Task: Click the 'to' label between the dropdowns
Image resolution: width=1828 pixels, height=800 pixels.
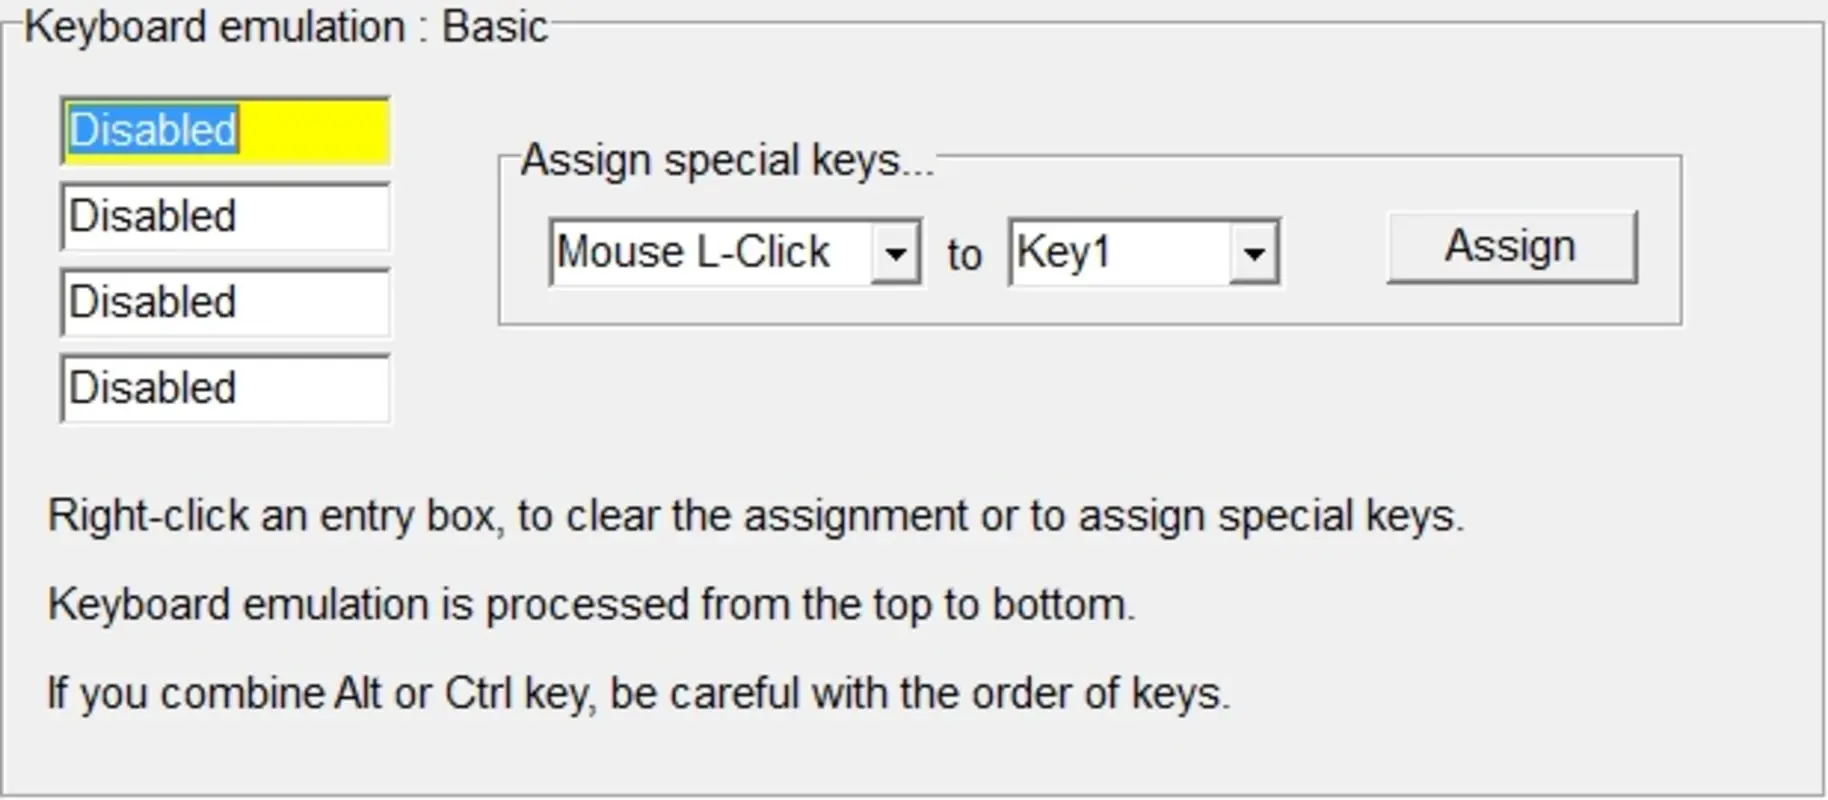Action: 964,255
